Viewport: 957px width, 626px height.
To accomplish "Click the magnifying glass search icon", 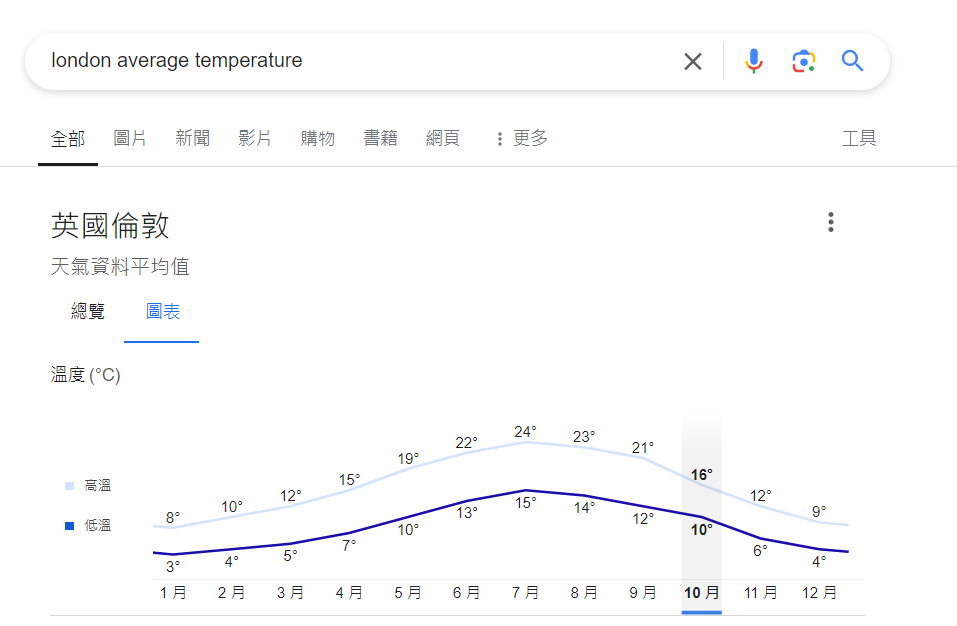I will [x=852, y=61].
